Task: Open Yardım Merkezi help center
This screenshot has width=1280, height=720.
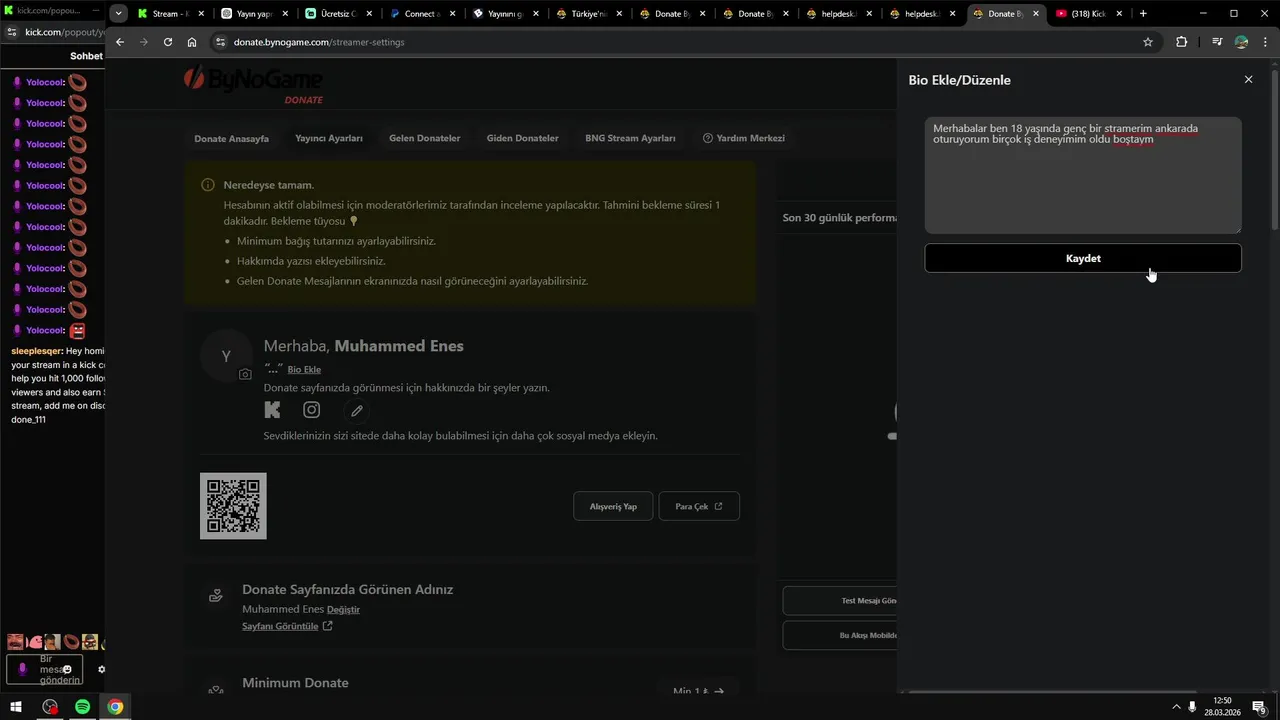Action: point(744,138)
